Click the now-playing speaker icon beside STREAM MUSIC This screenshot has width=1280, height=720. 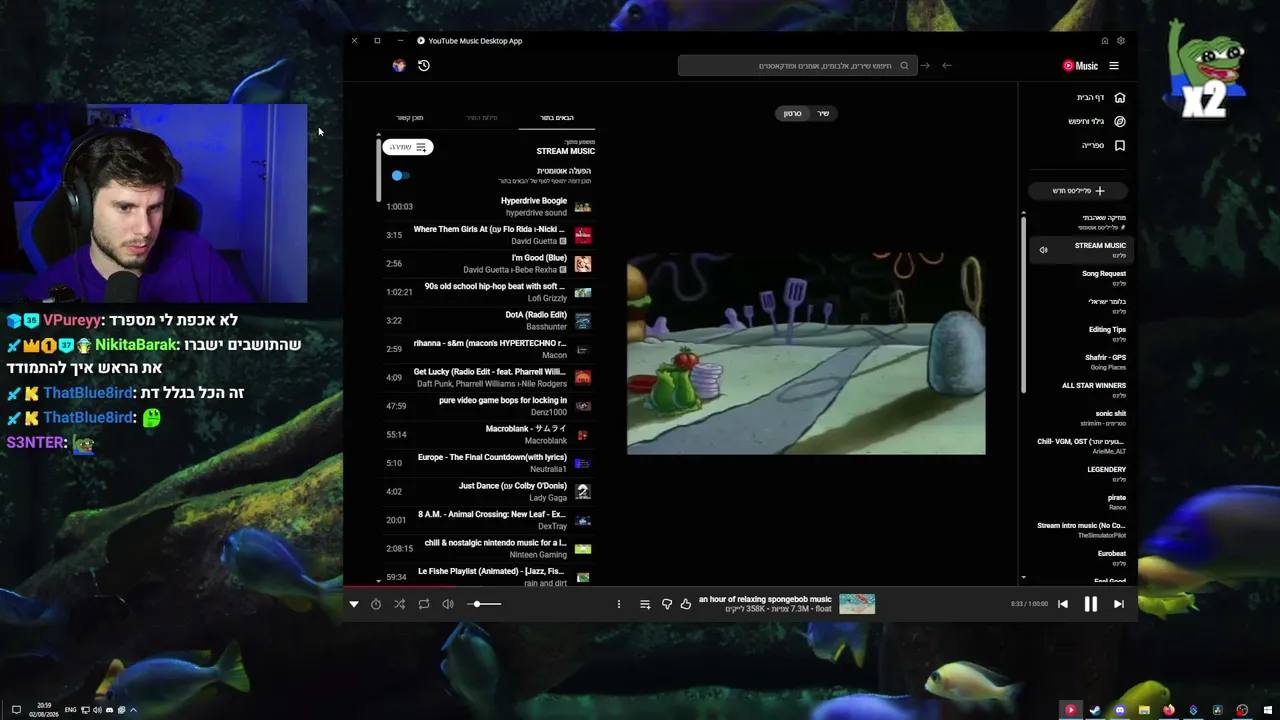pyautogui.click(x=1043, y=250)
